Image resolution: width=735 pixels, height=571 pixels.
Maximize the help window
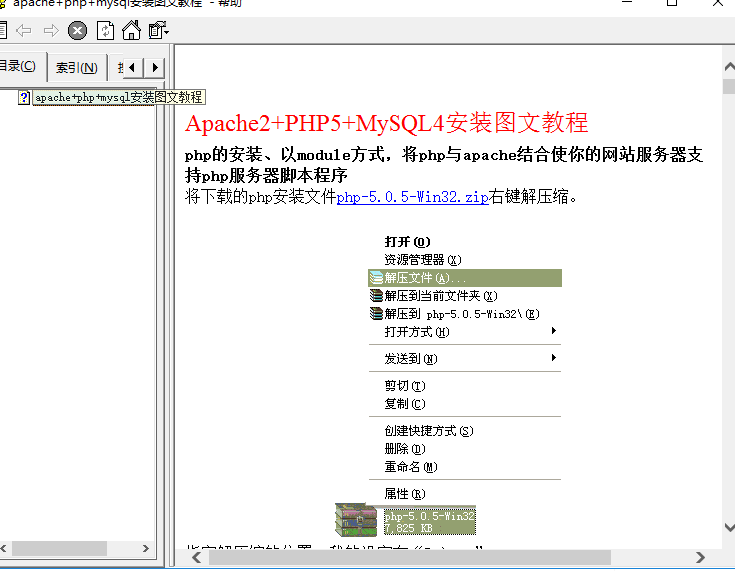[x=672, y=4]
